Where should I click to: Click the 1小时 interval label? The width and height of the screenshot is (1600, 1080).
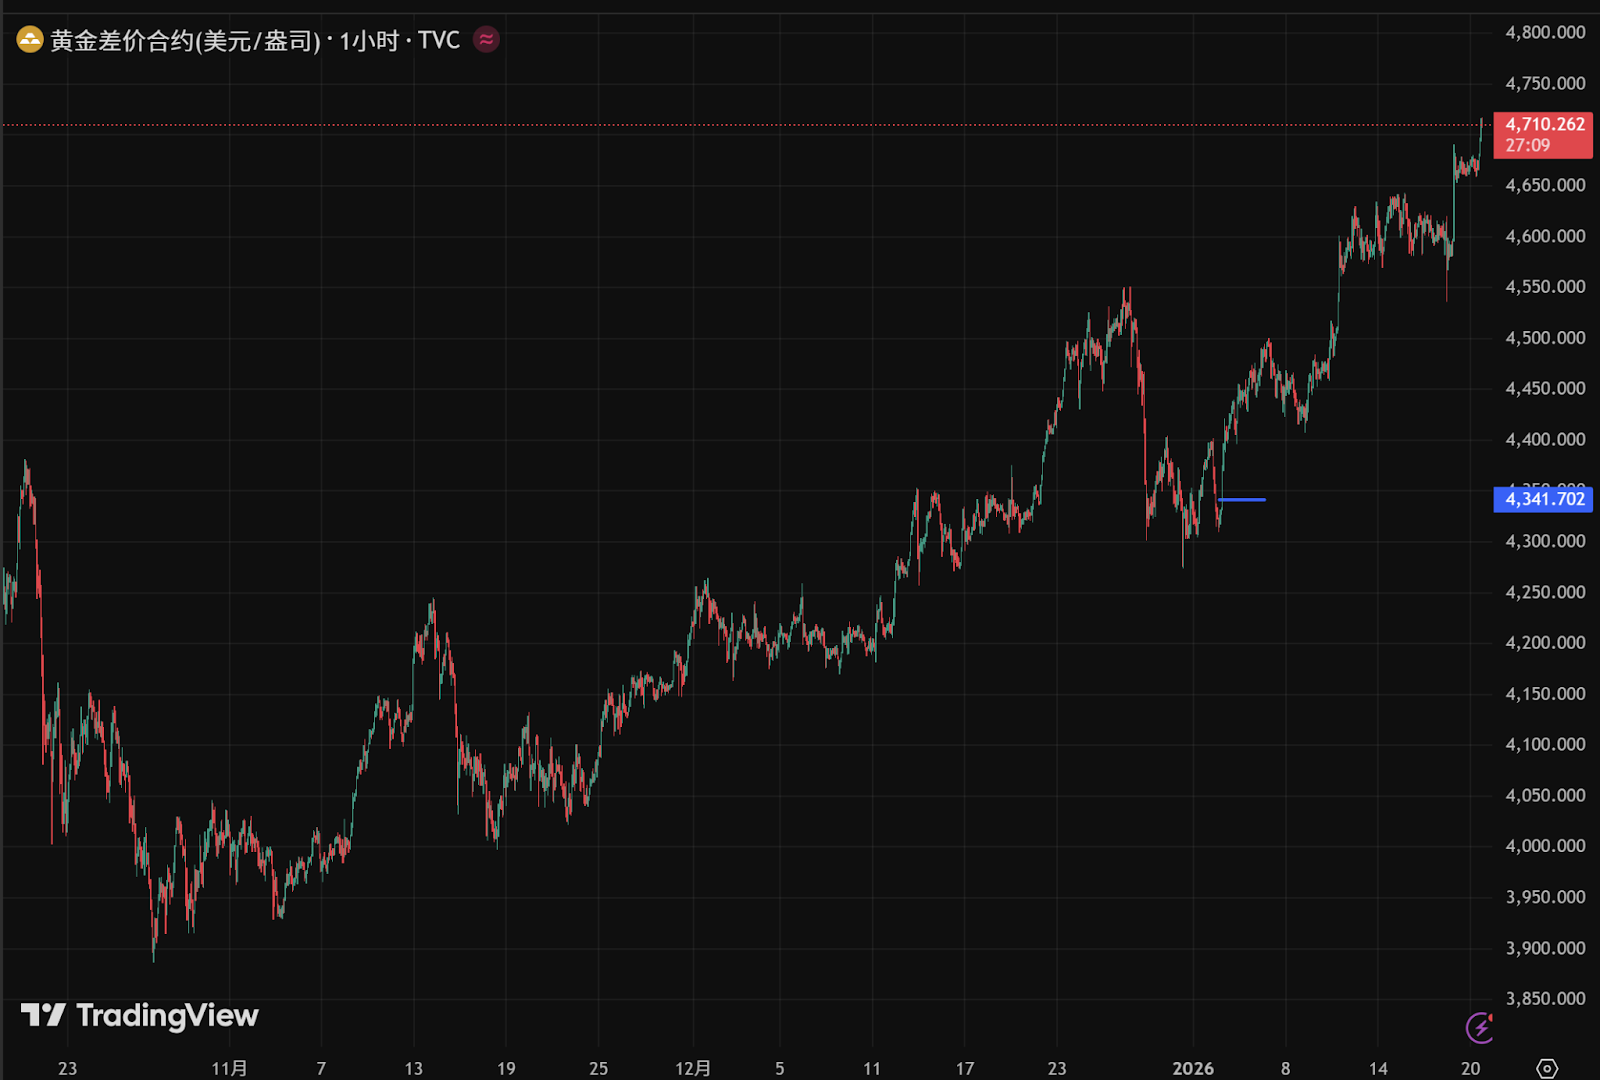coord(369,41)
